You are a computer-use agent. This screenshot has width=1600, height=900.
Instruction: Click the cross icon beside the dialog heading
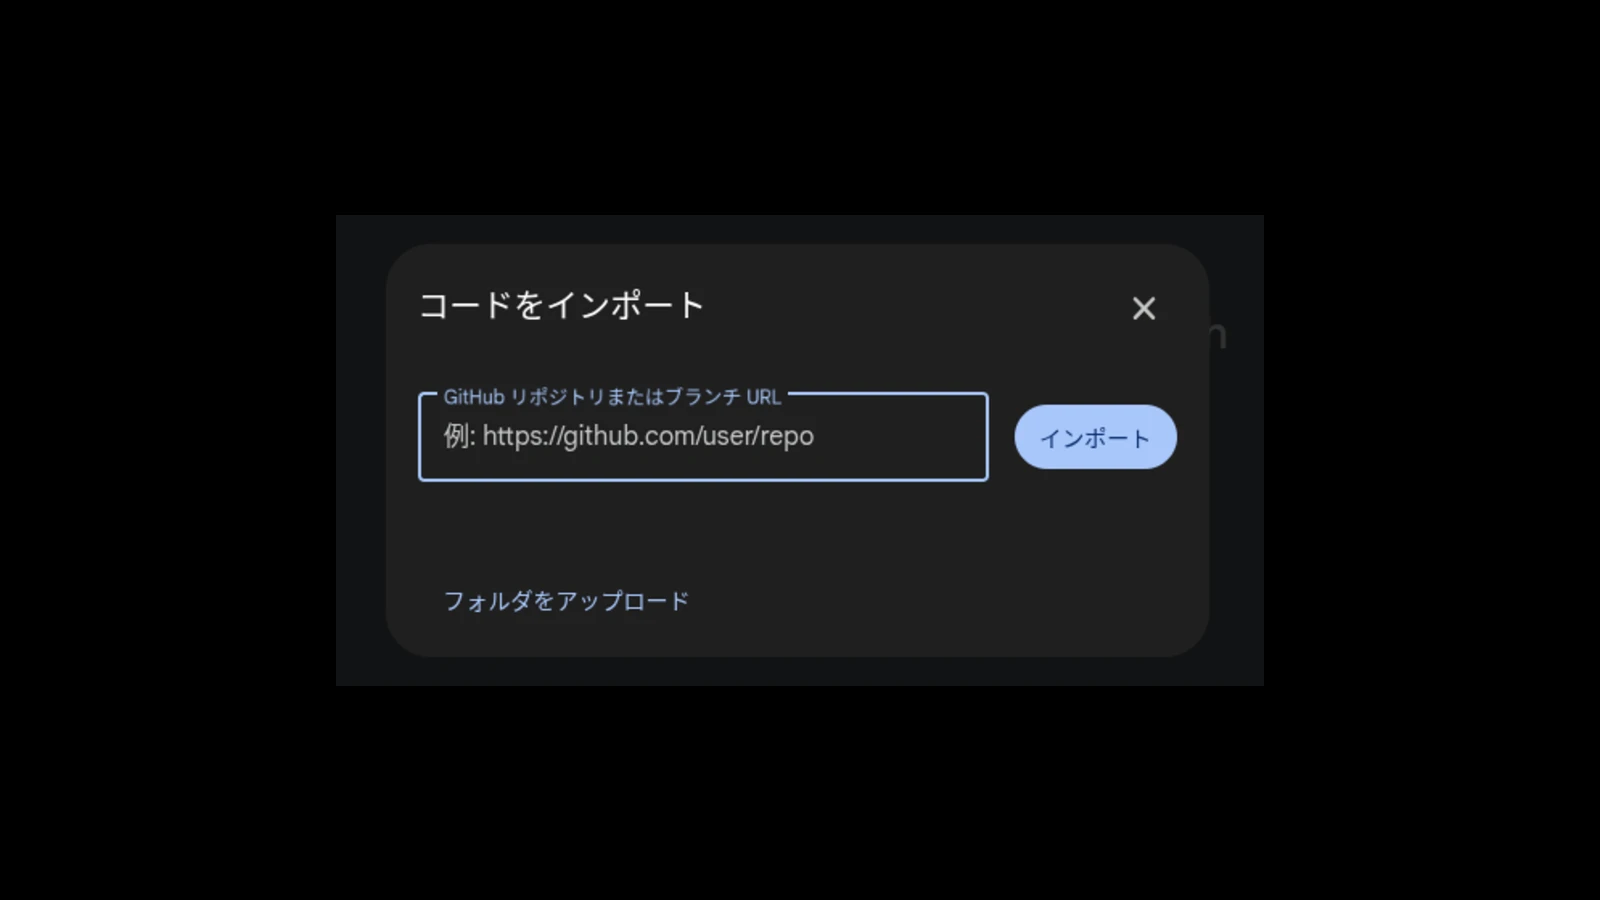click(1144, 308)
